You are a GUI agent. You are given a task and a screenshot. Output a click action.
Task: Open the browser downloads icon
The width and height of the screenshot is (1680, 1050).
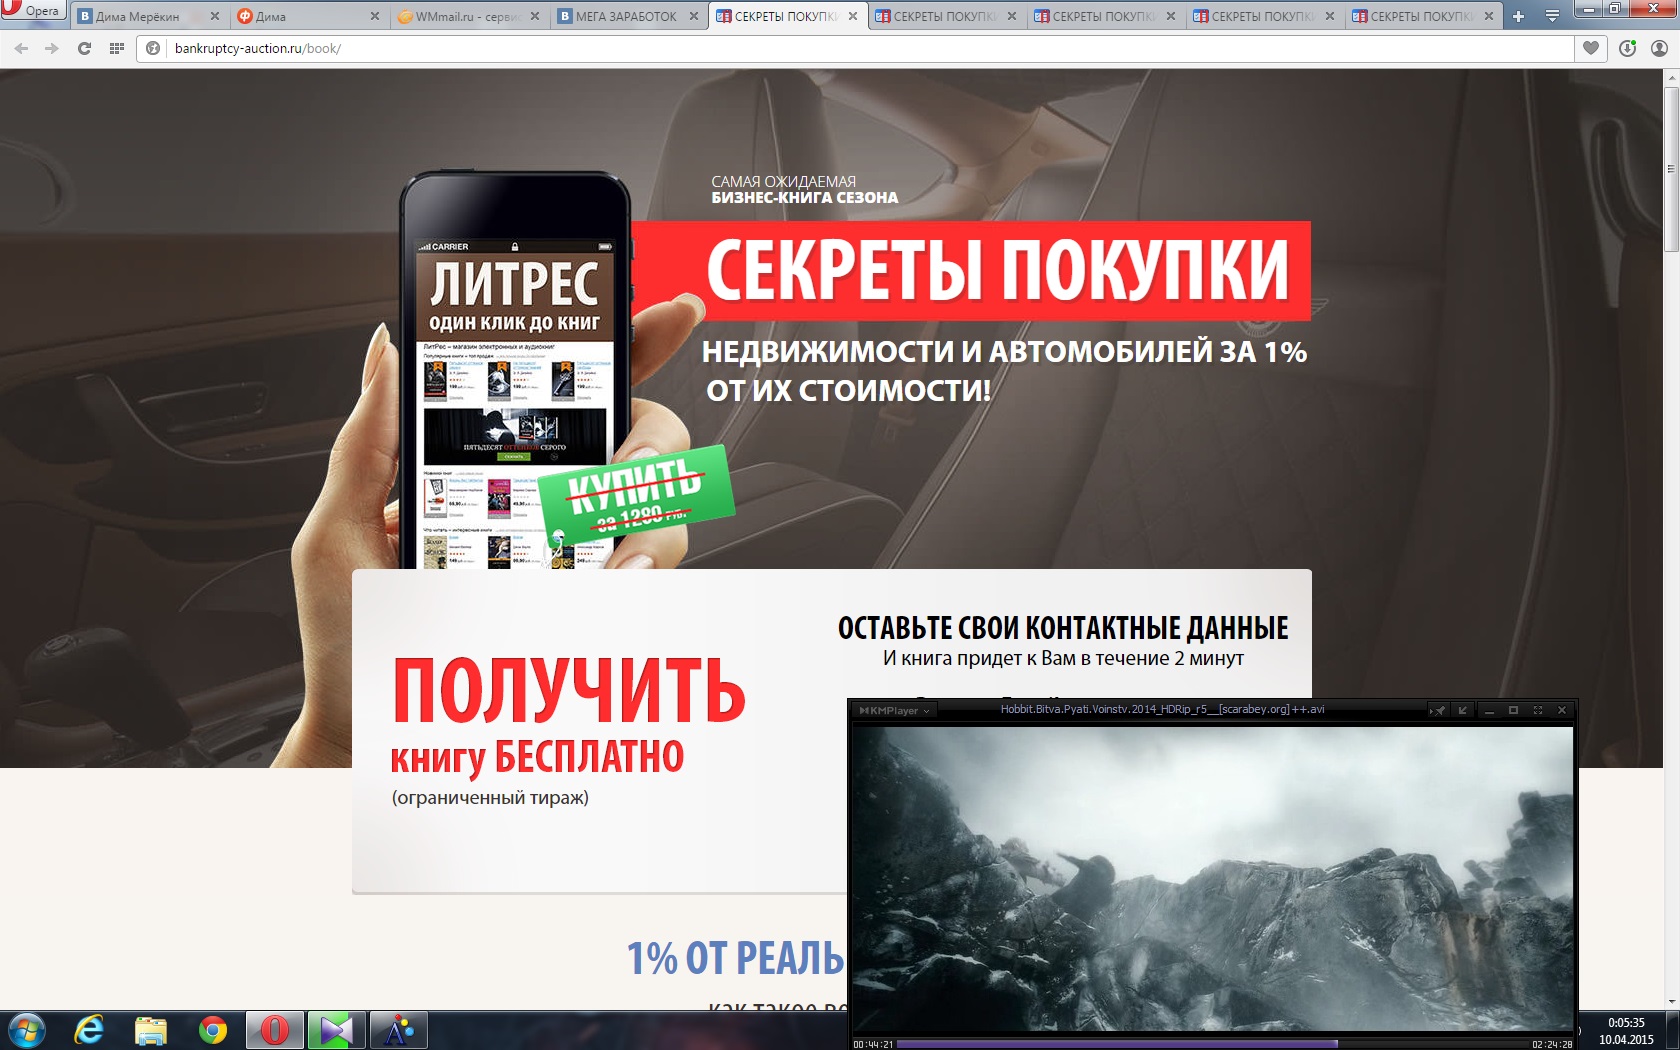(x=1628, y=48)
